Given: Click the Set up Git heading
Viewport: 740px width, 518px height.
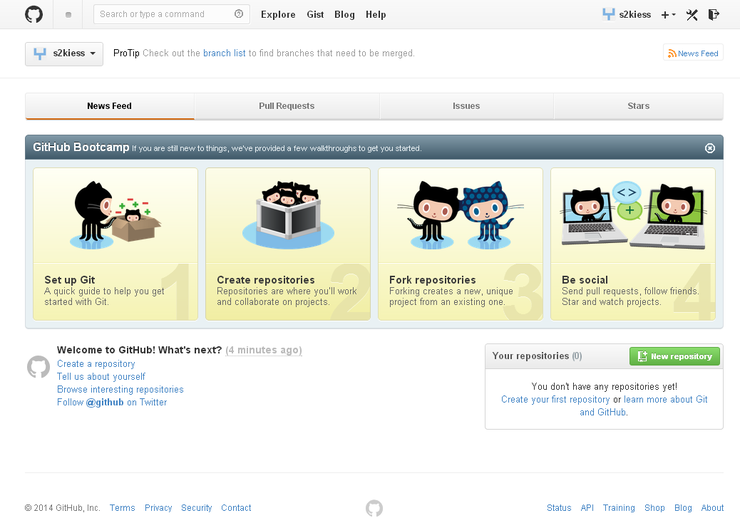Looking at the screenshot, I should pyautogui.click(x=70, y=280).
